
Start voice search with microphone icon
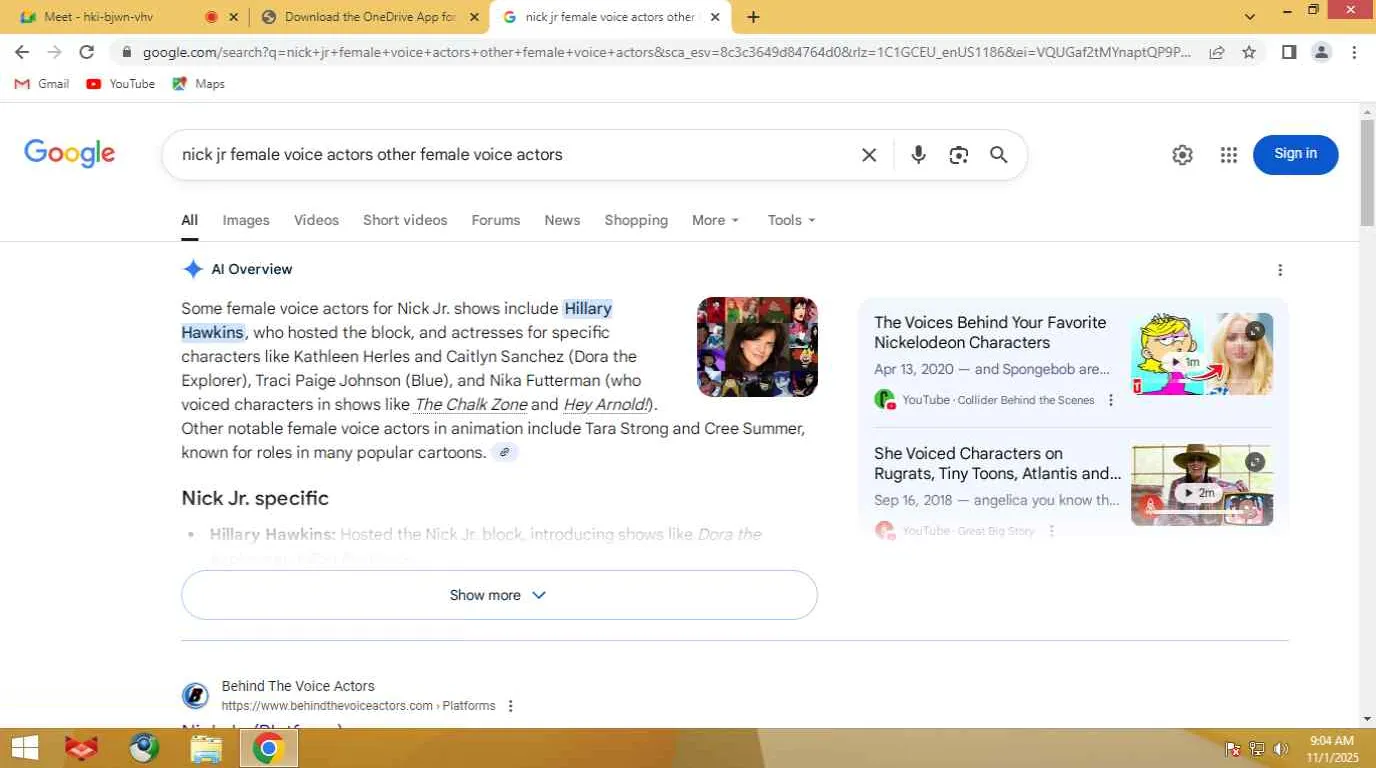(x=918, y=155)
